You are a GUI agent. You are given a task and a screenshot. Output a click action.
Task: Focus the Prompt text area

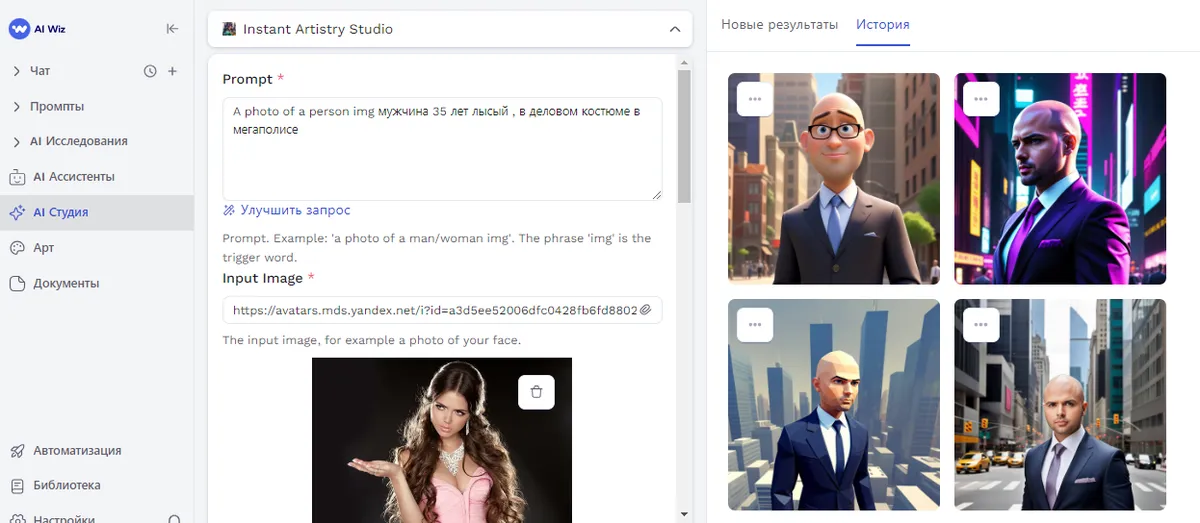pos(442,148)
